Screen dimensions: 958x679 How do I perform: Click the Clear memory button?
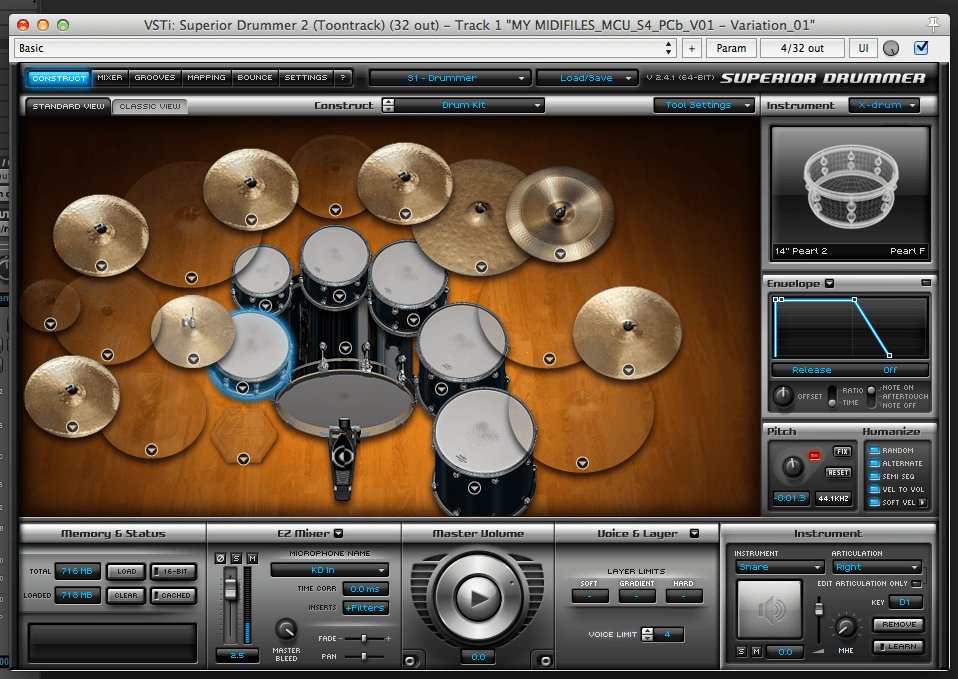tap(126, 595)
